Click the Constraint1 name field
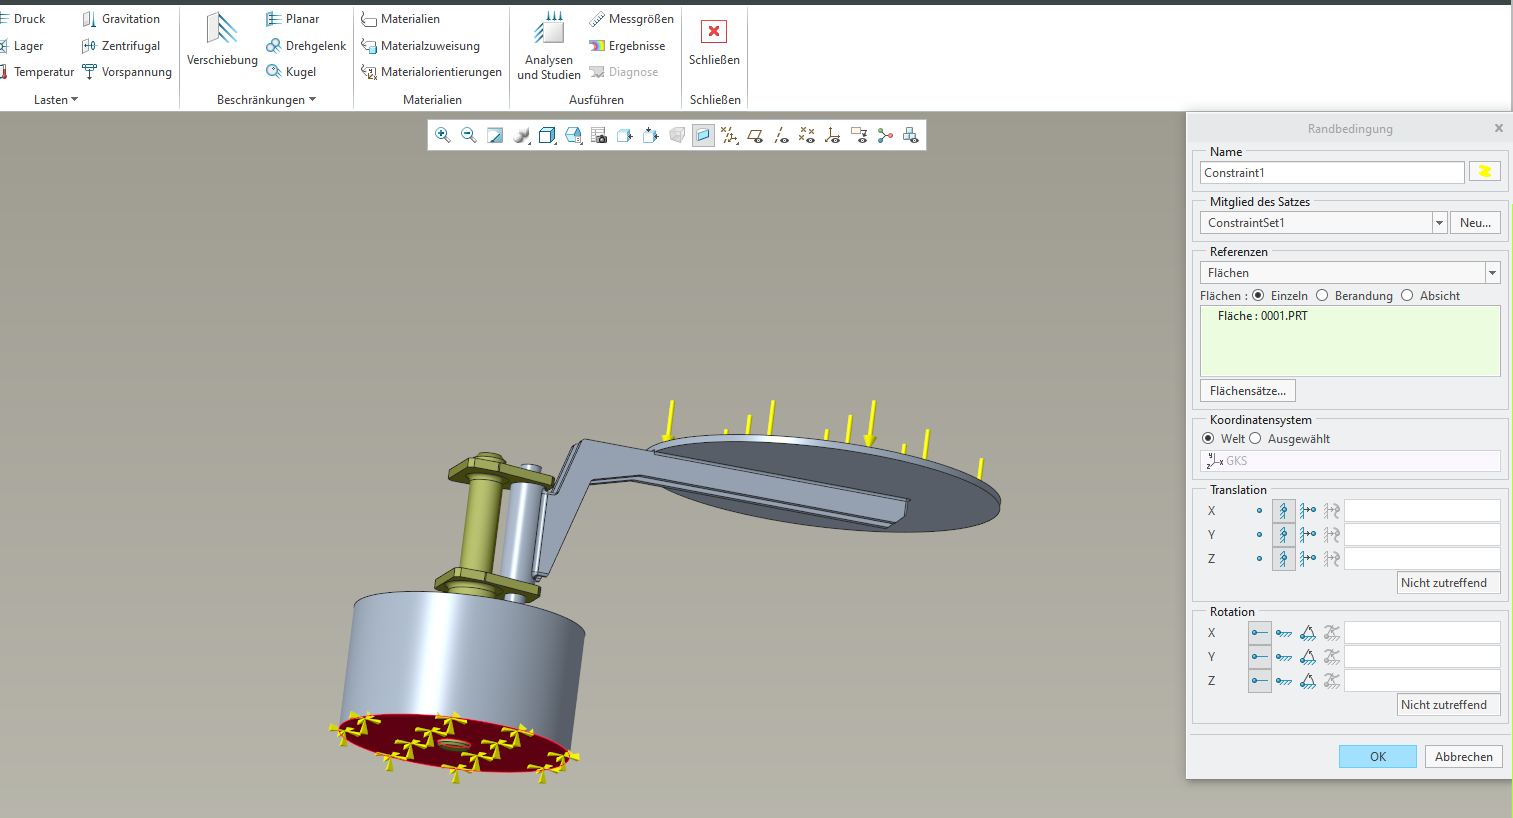This screenshot has height=818, width=1513. click(1331, 172)
